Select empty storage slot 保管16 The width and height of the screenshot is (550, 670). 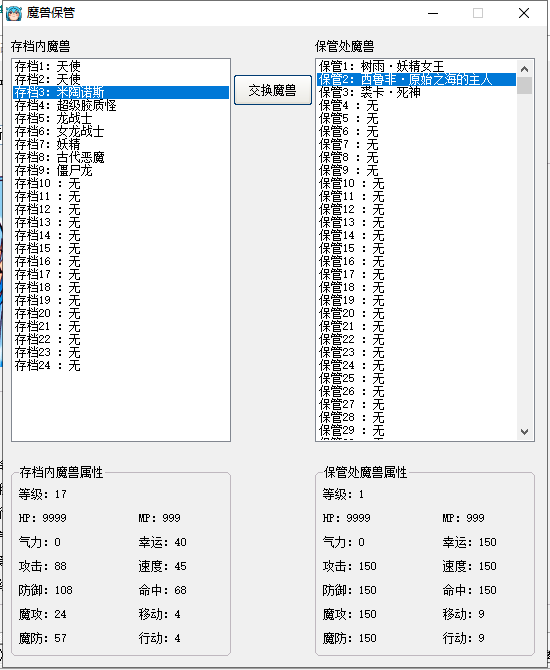[x=416, y=262]
